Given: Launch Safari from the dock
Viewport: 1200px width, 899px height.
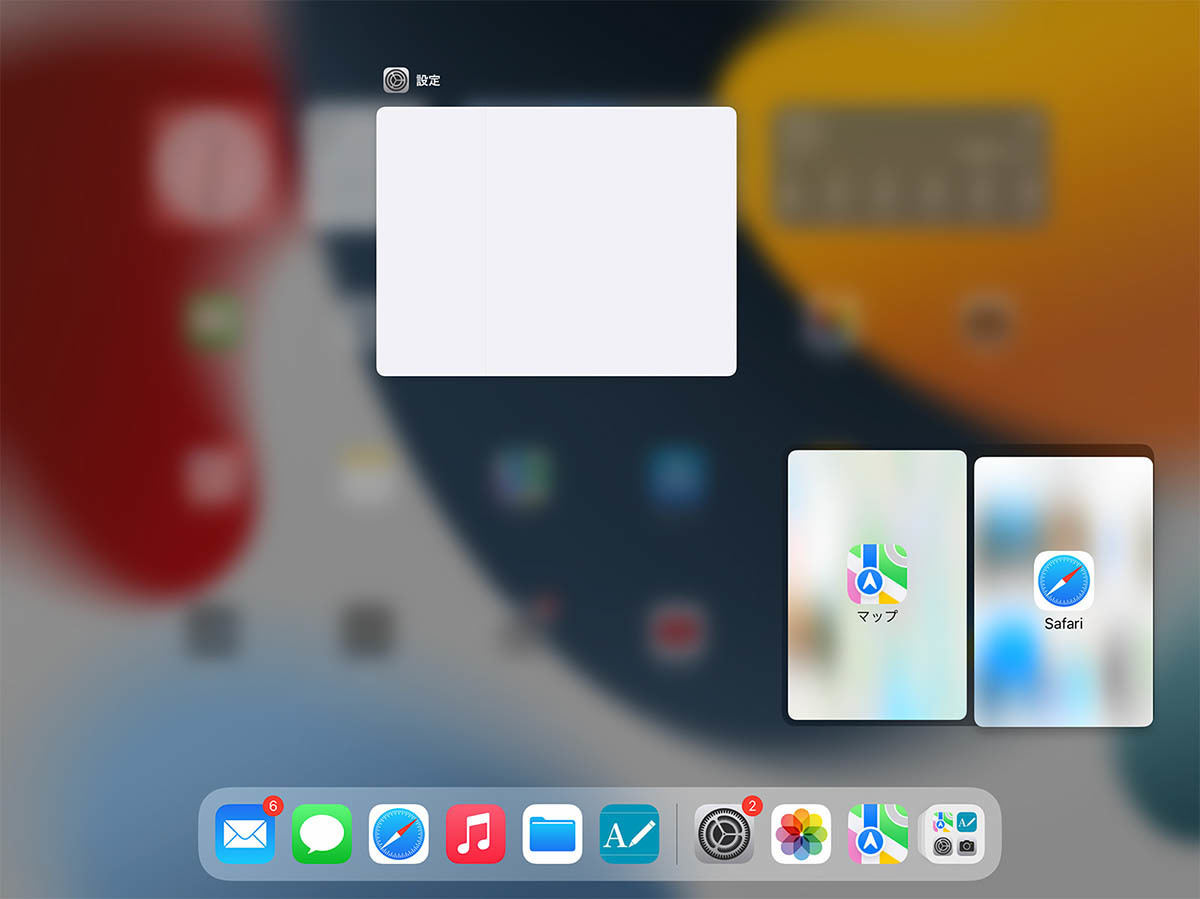Looking at the screenshot, I should click(x=399, y=833).
